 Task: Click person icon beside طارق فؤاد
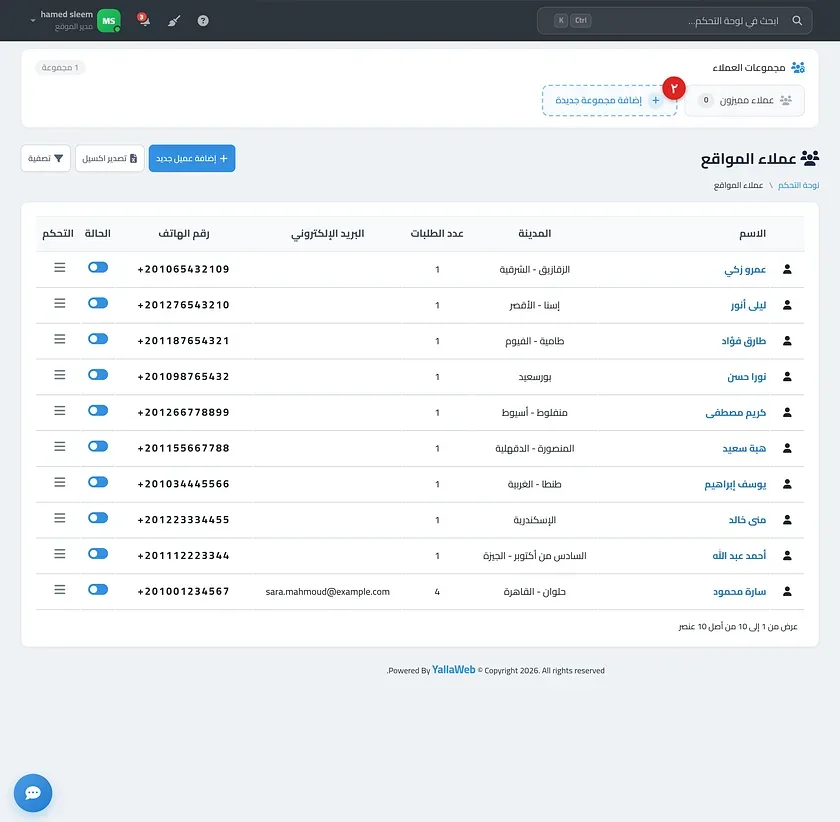point(787,341)
